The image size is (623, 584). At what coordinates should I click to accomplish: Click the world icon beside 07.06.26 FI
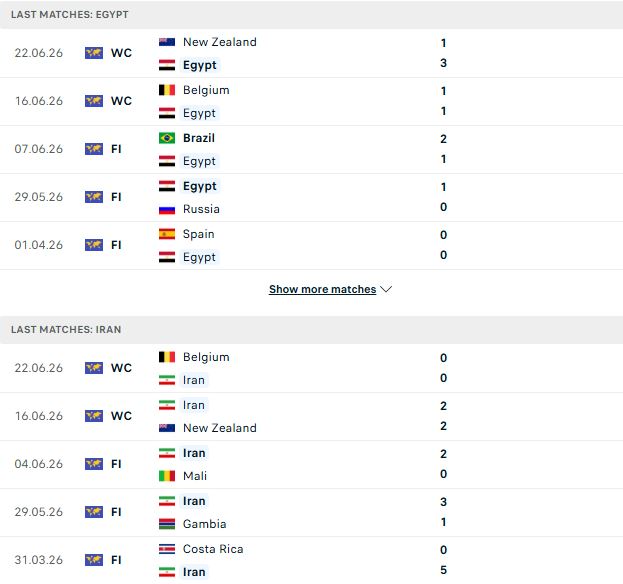[94, 149]
